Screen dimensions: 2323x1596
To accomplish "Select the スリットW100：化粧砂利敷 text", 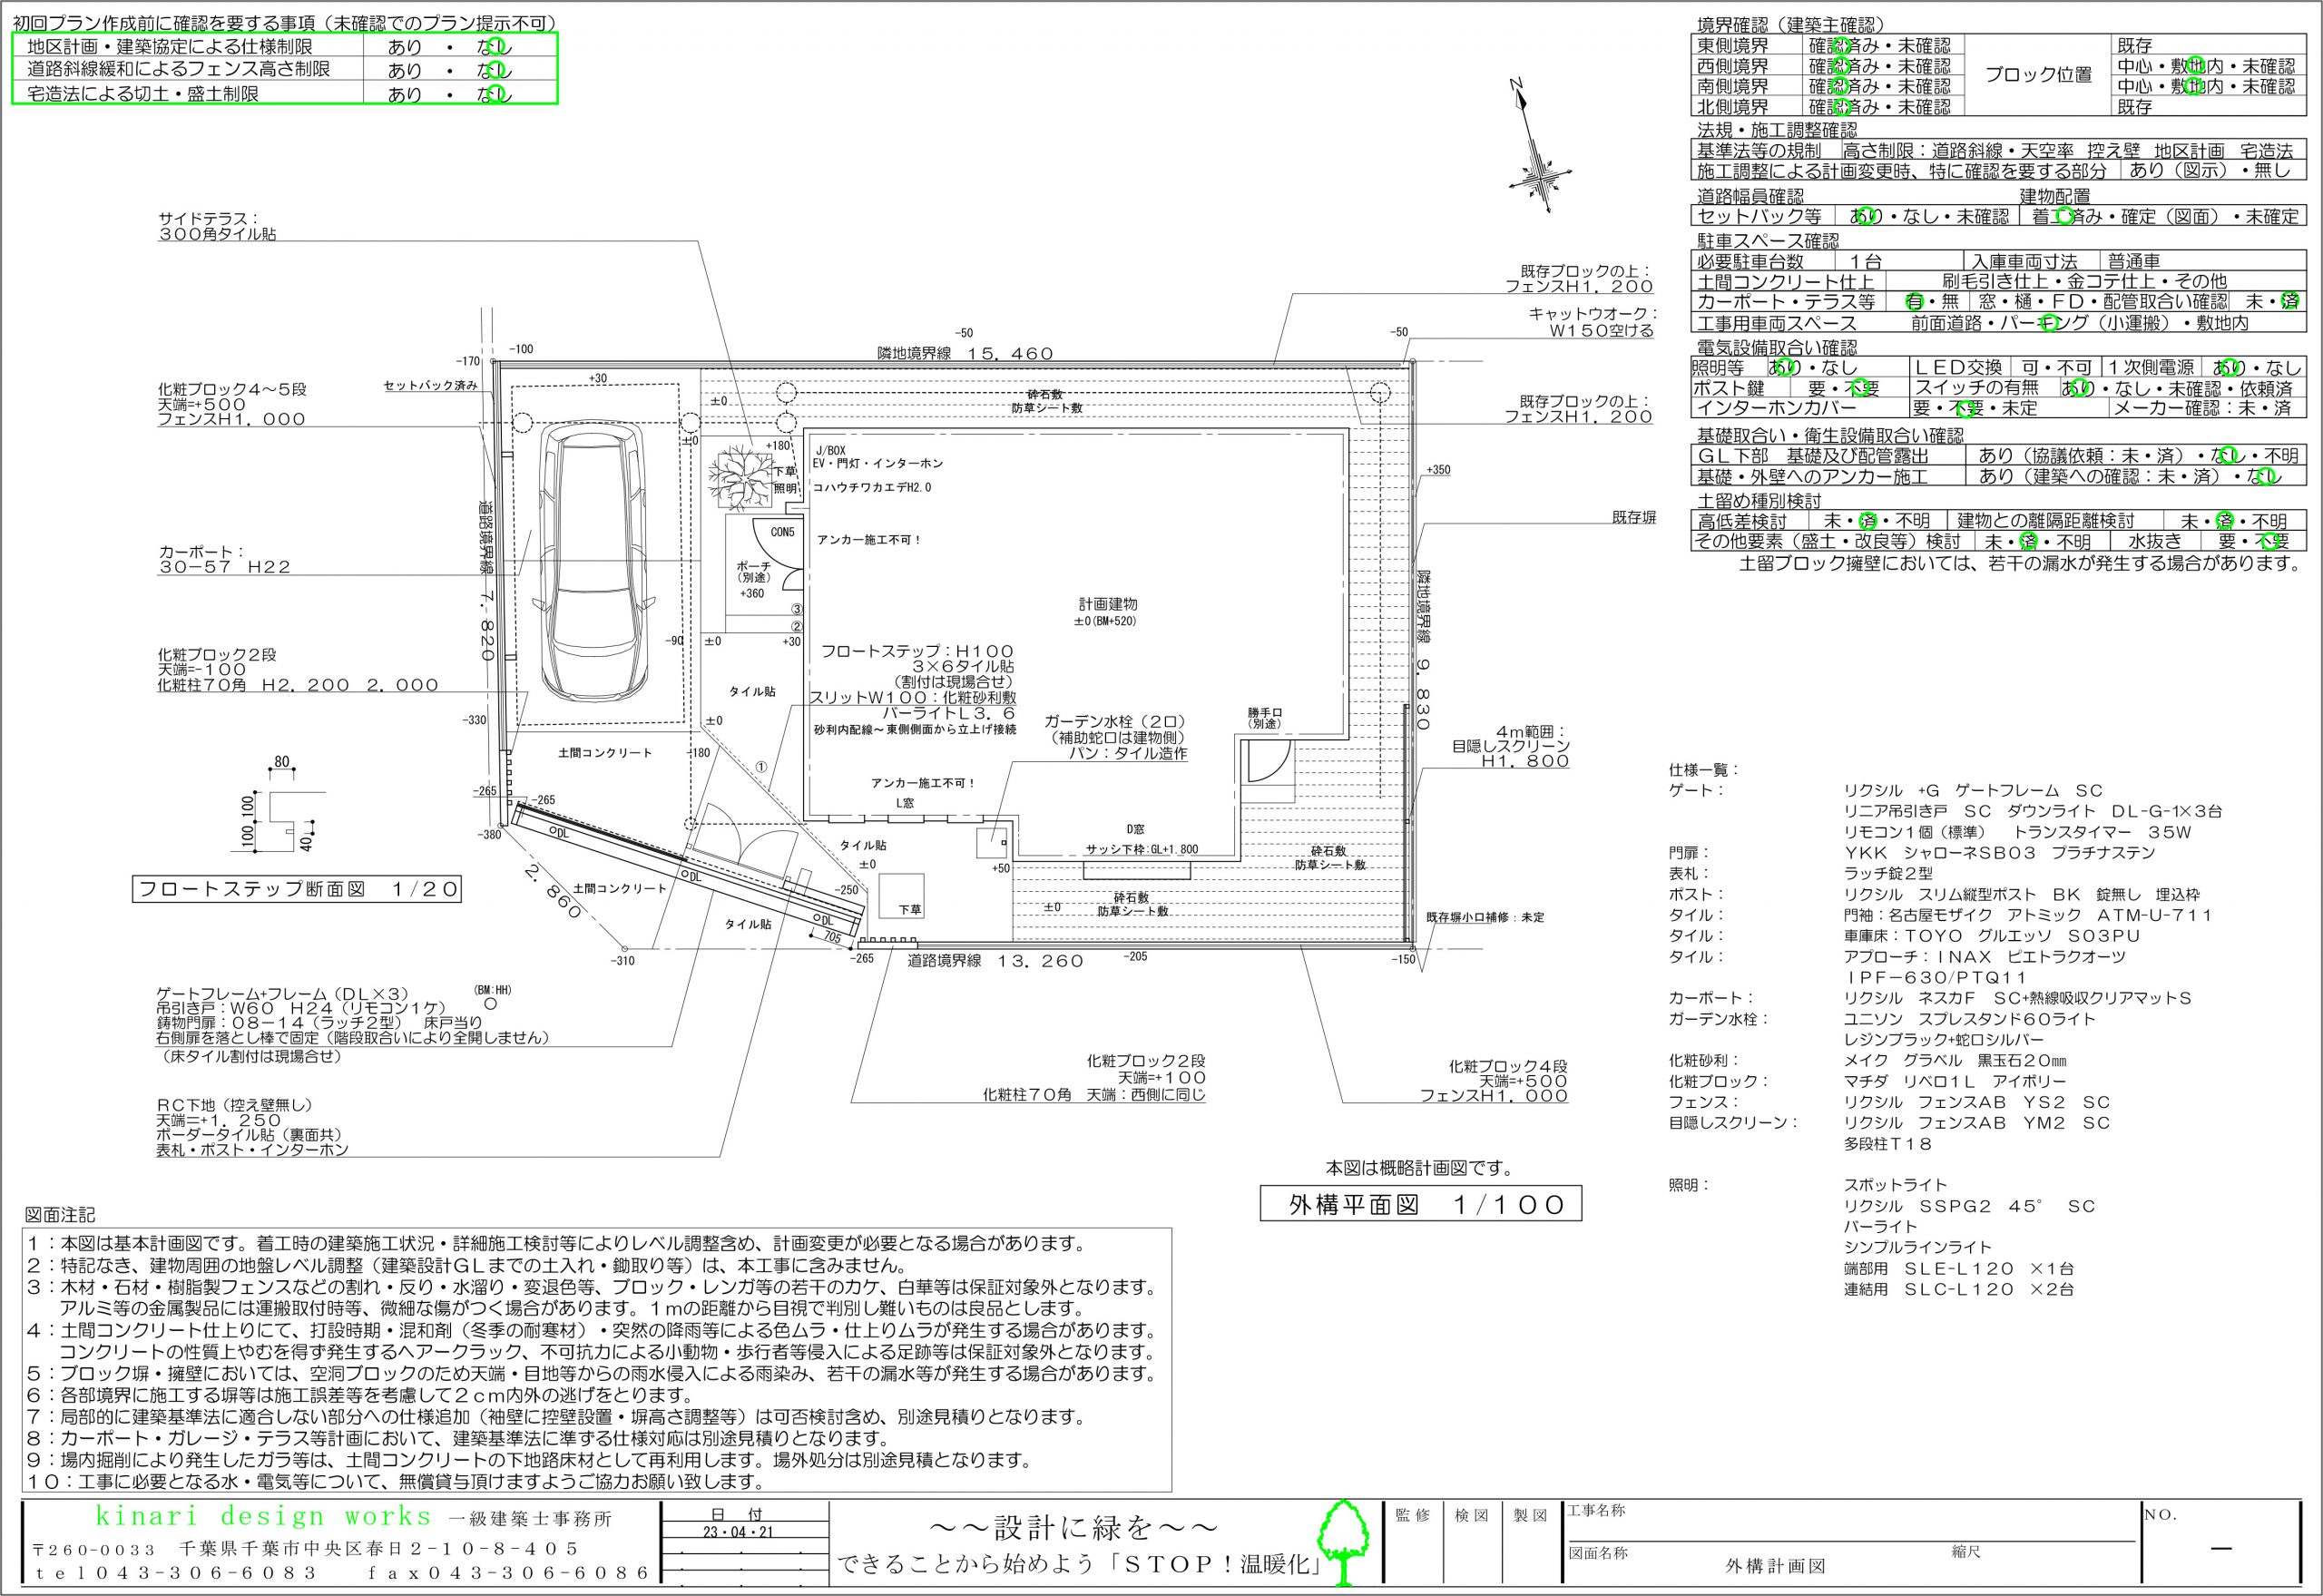I will pyautogui.click(x=912, y=697).
